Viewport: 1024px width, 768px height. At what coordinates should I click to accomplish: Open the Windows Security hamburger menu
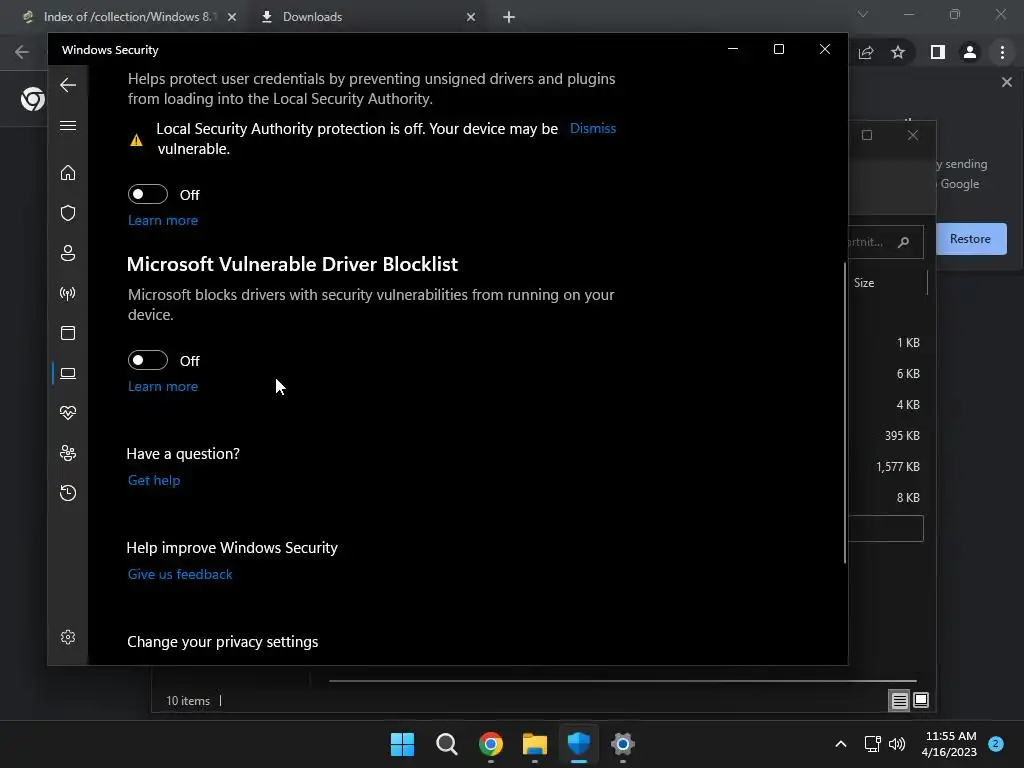point(68,125)
